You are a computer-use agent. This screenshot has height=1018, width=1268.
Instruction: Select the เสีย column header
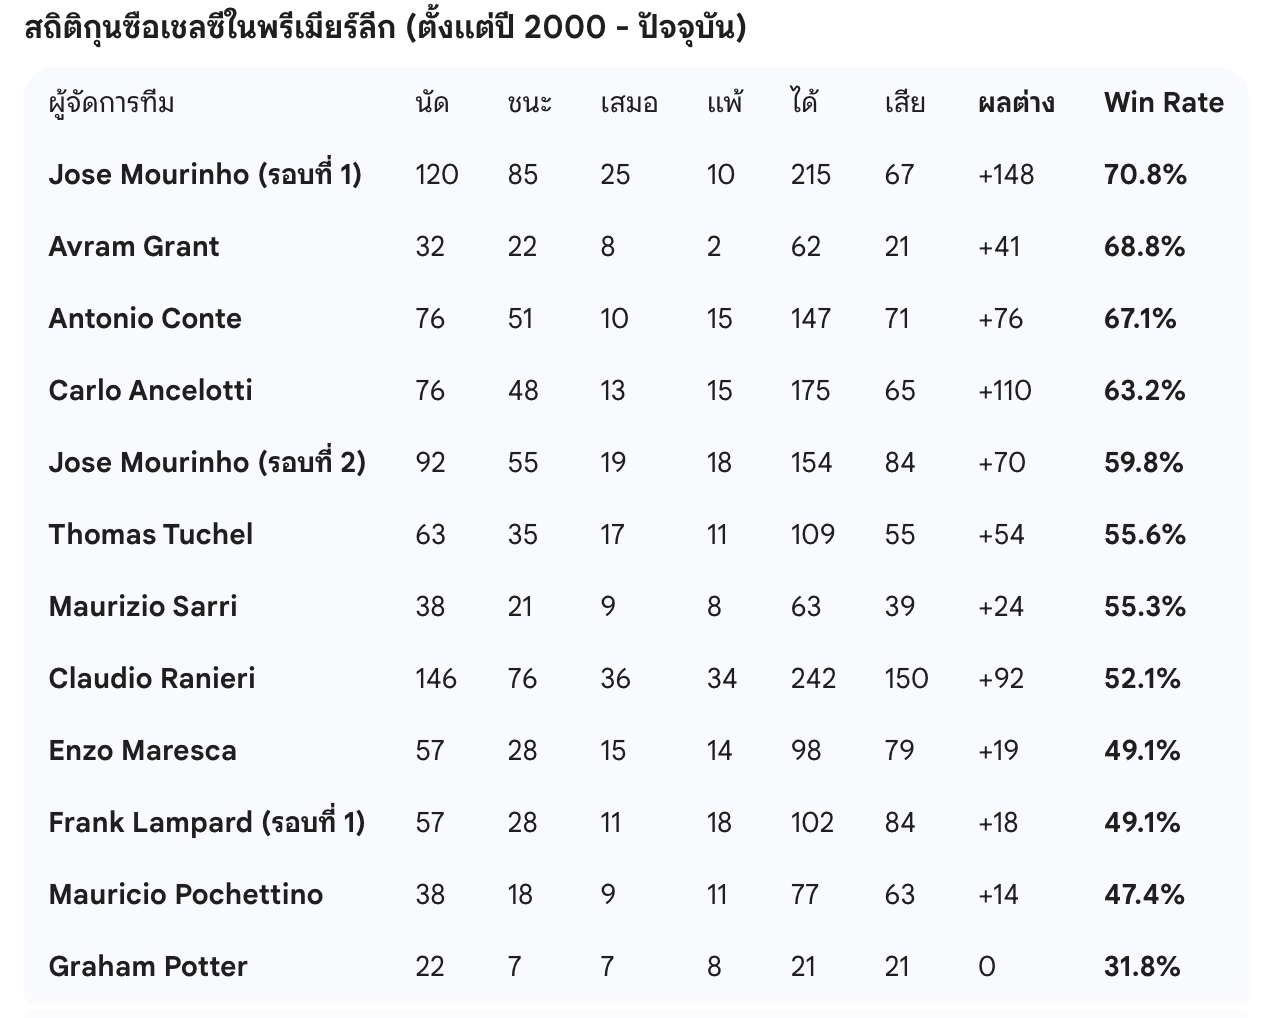[904, 103]
